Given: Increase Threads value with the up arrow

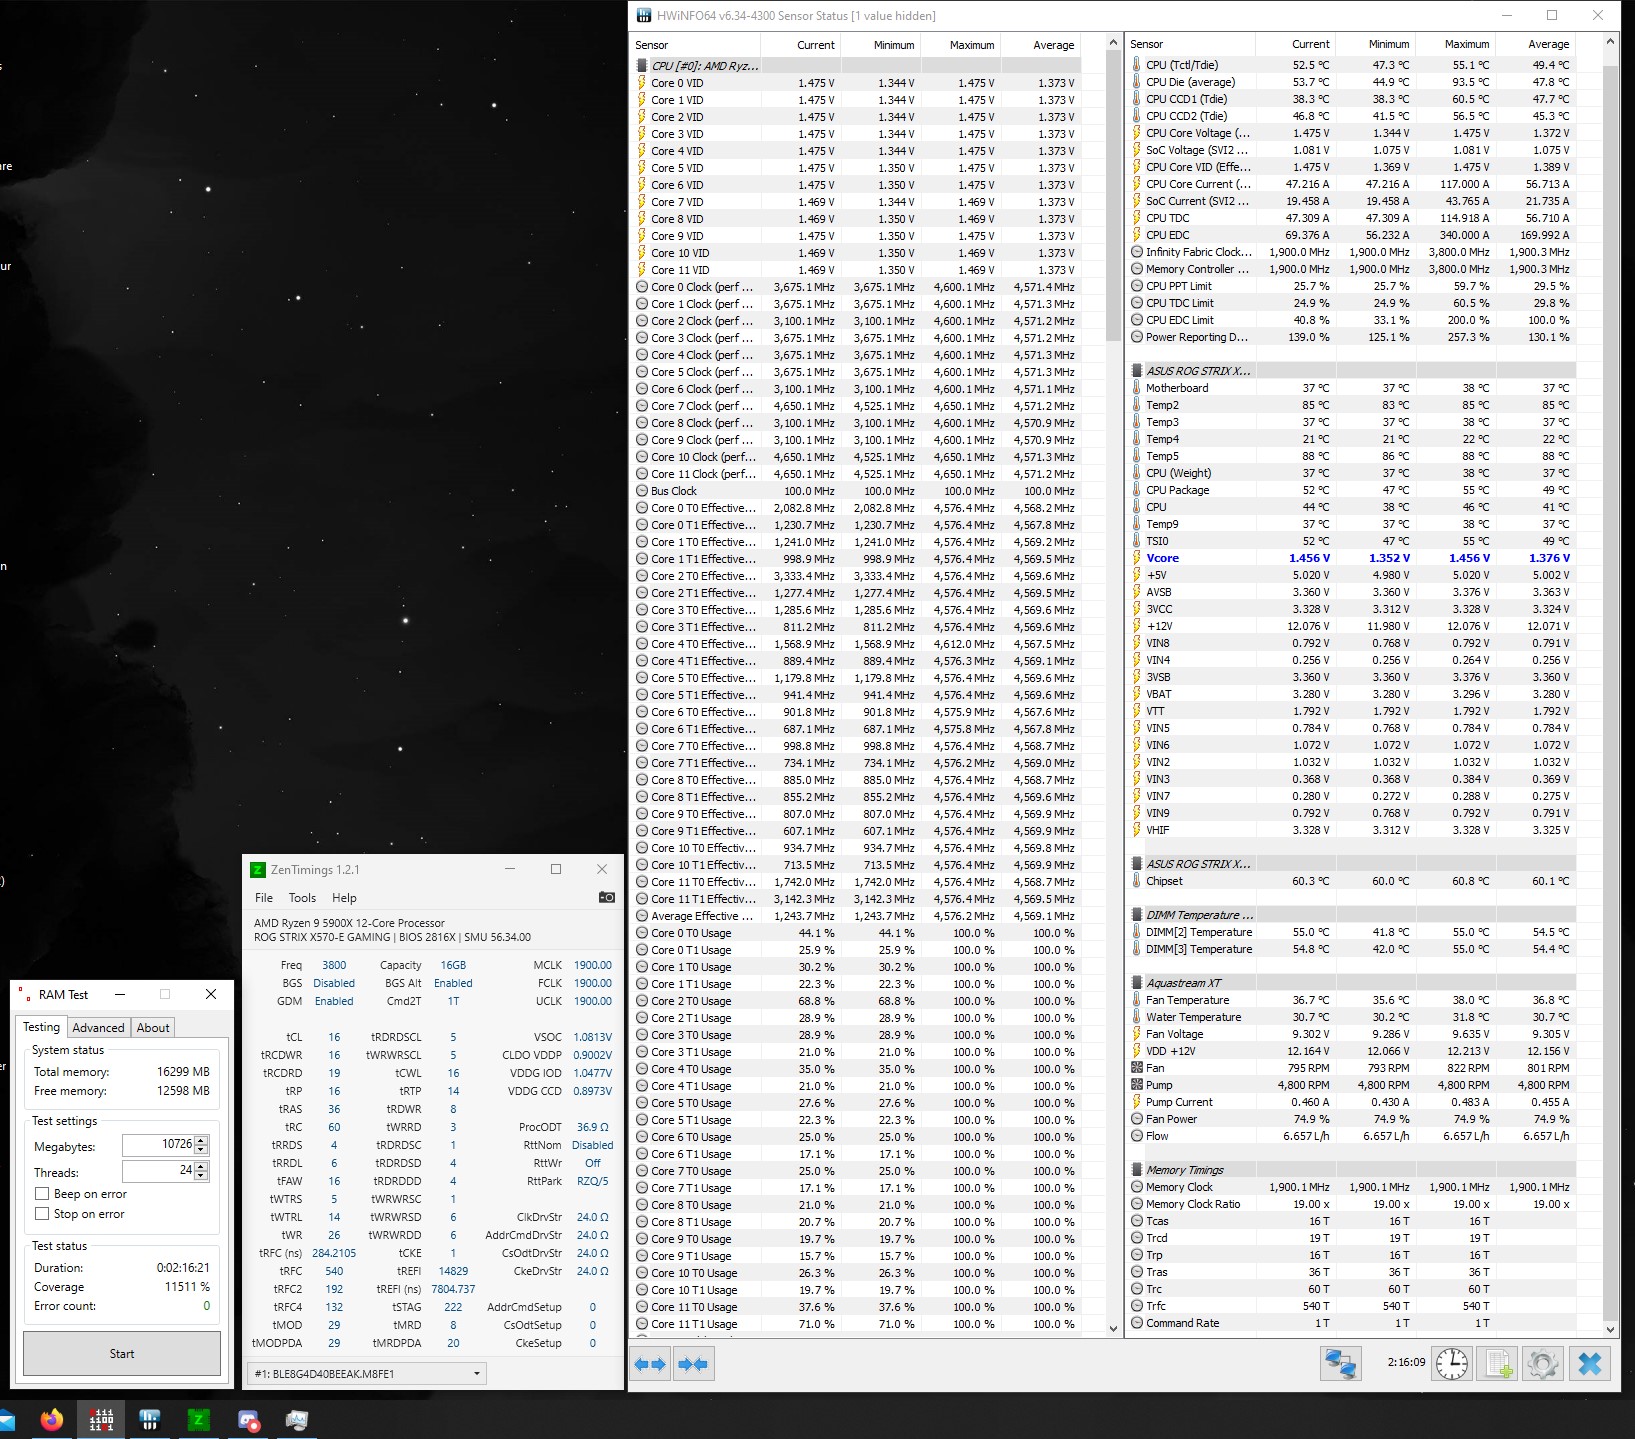Looking at the screenshot, I should pos(201,1166).
